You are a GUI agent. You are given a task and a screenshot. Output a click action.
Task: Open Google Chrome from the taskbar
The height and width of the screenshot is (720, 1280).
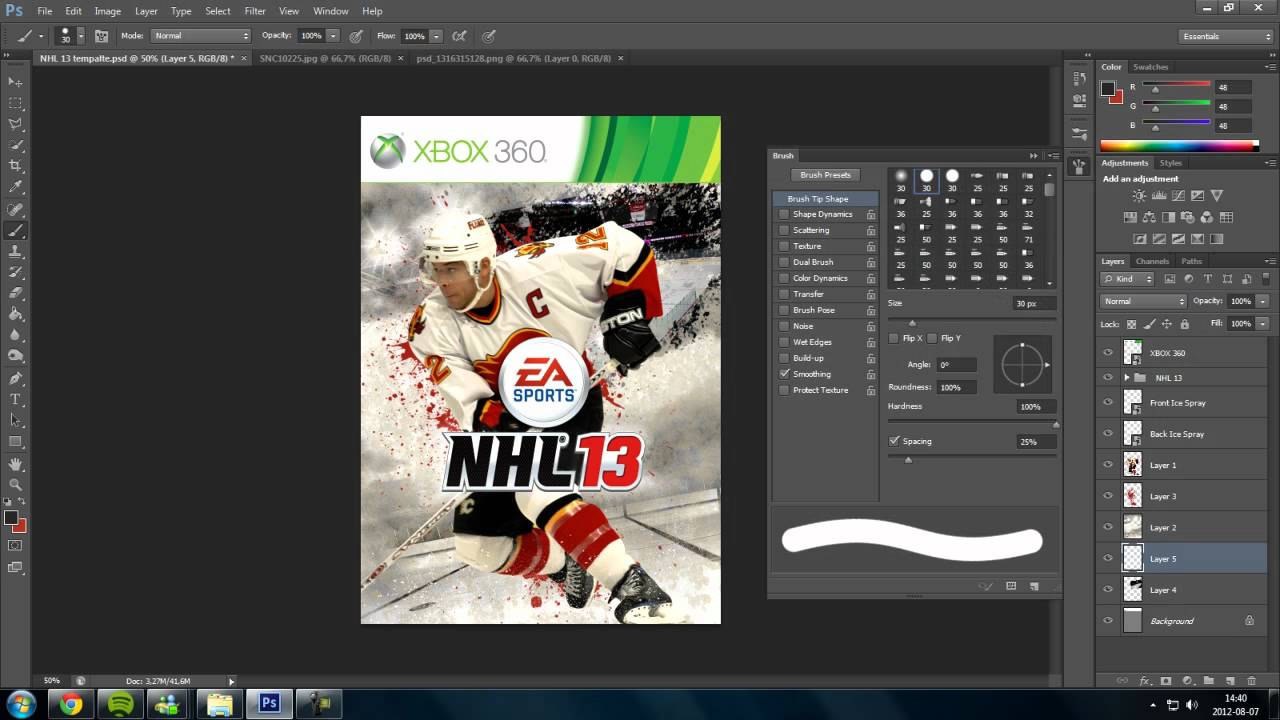click(x=70, y=704)
